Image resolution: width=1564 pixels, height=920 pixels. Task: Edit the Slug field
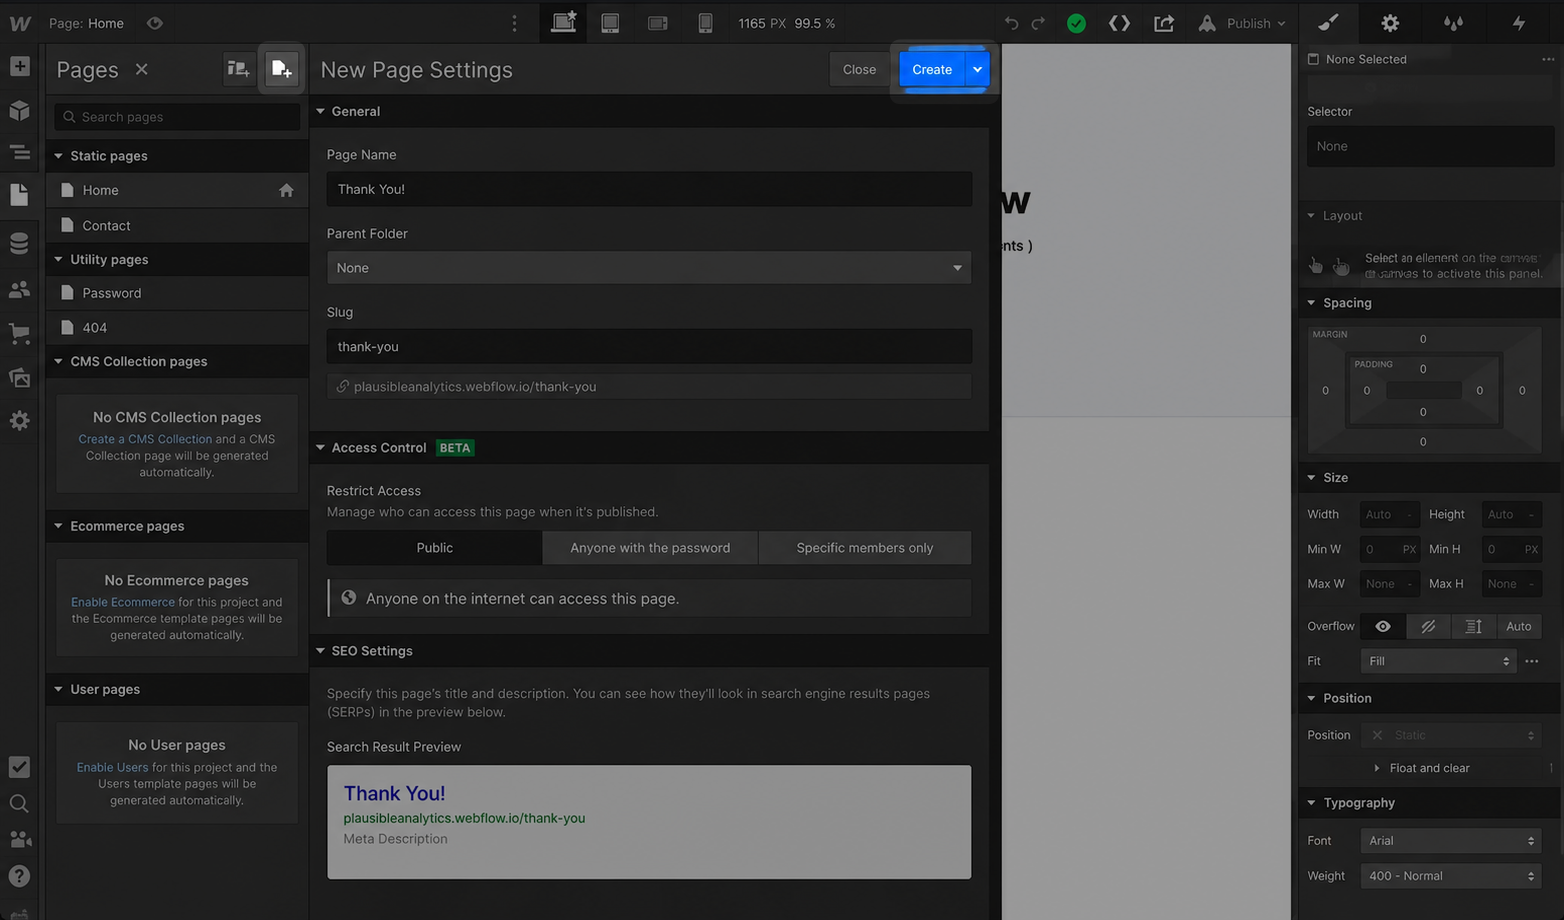[649, 346]
